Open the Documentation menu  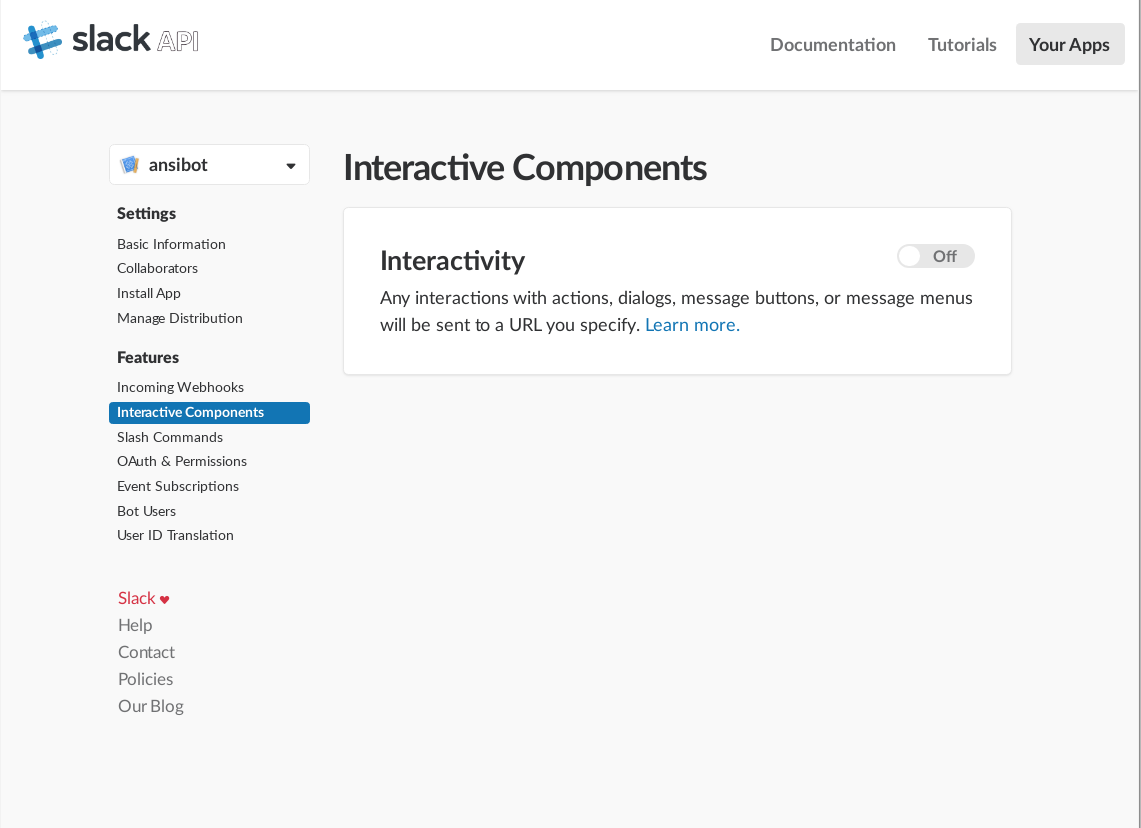coord(832,45)
